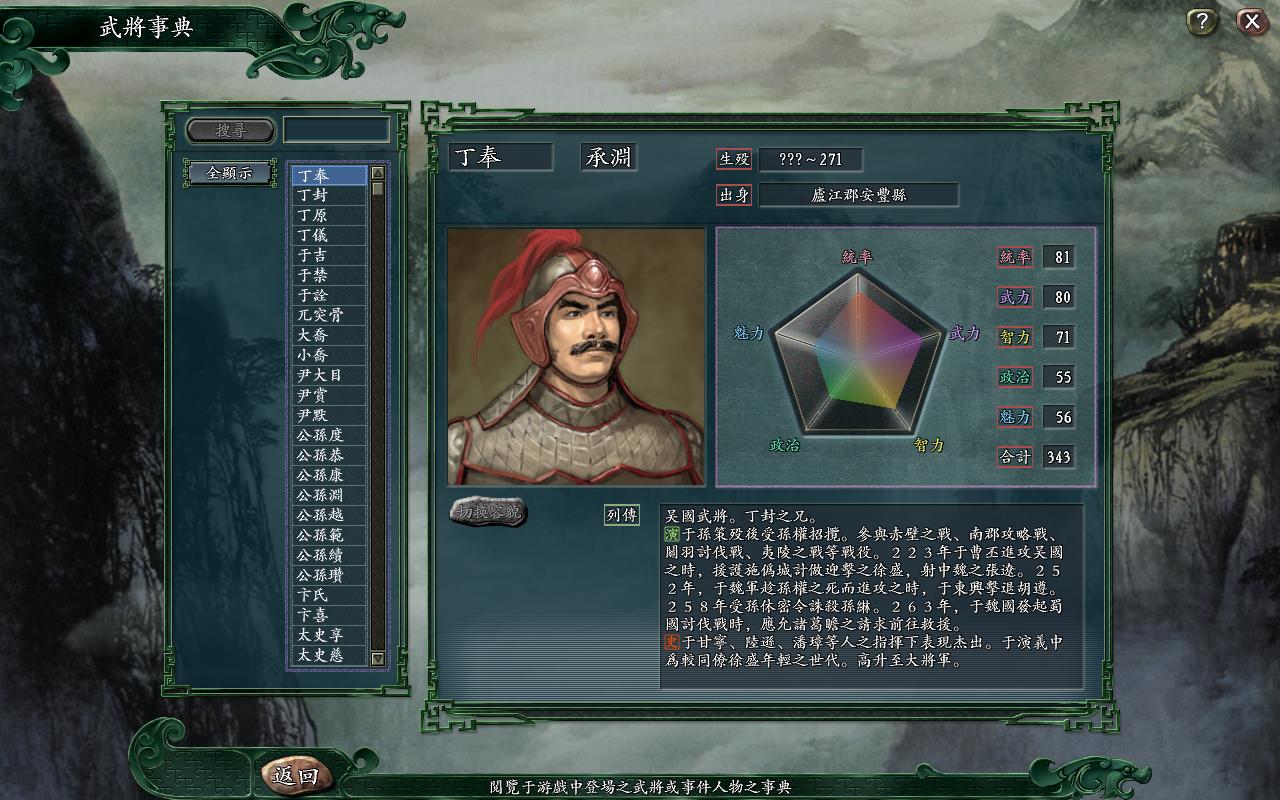Click the list scrollbar down arrow

(378, 658)
